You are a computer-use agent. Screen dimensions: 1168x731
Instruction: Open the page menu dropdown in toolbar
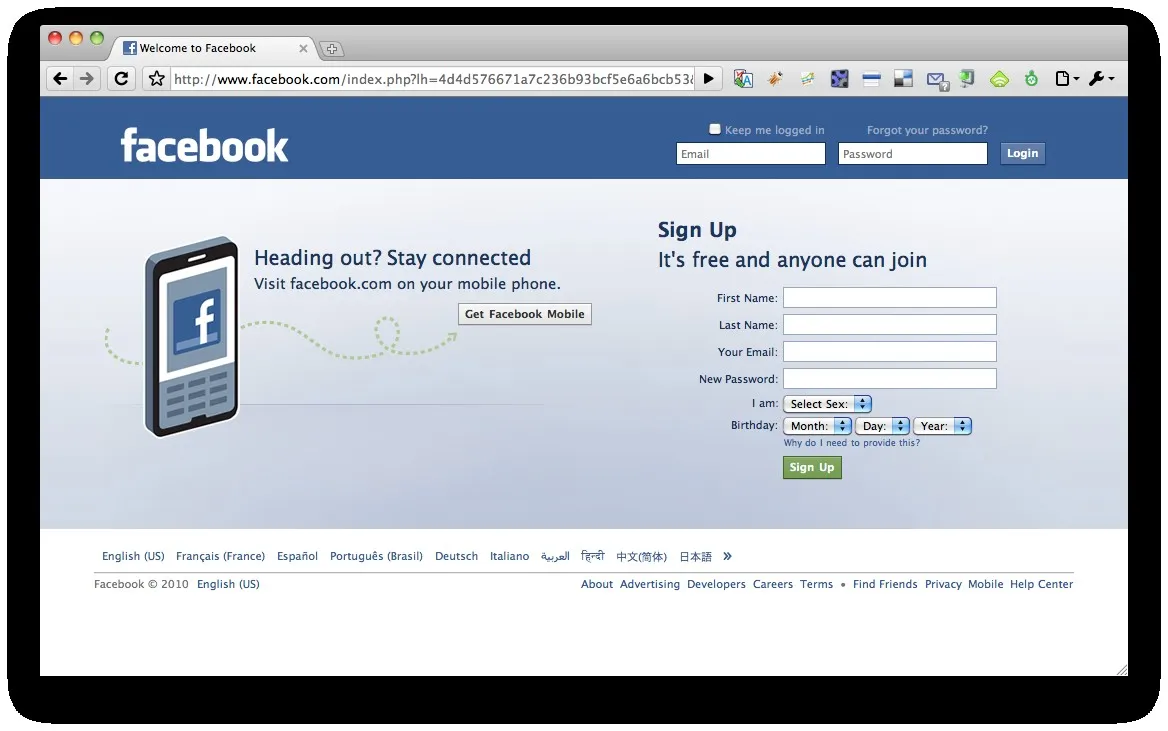(1067, 78)
